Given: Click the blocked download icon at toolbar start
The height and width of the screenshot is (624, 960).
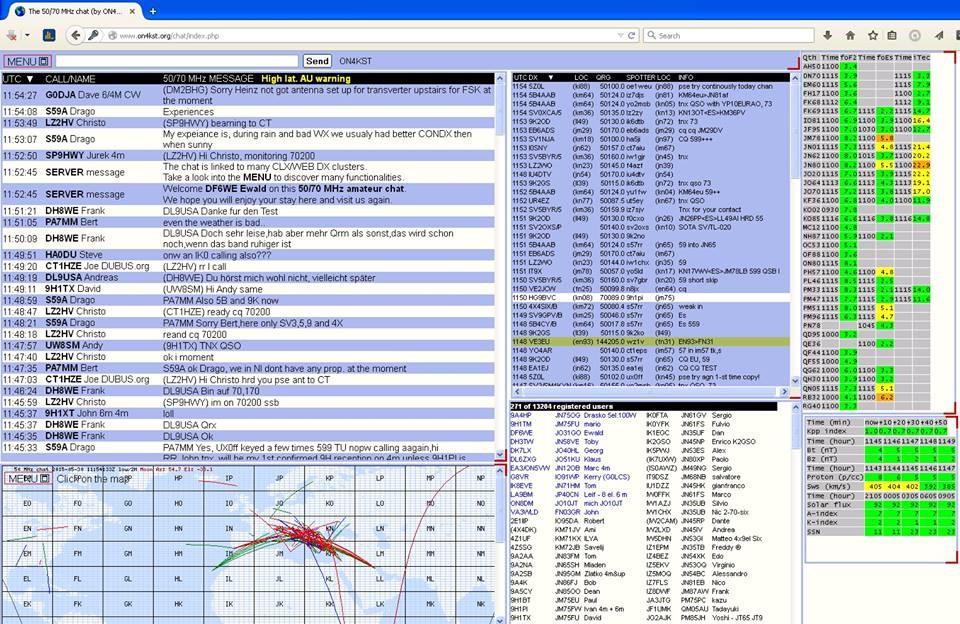Looking at the screenshot, I should [12, 36].
